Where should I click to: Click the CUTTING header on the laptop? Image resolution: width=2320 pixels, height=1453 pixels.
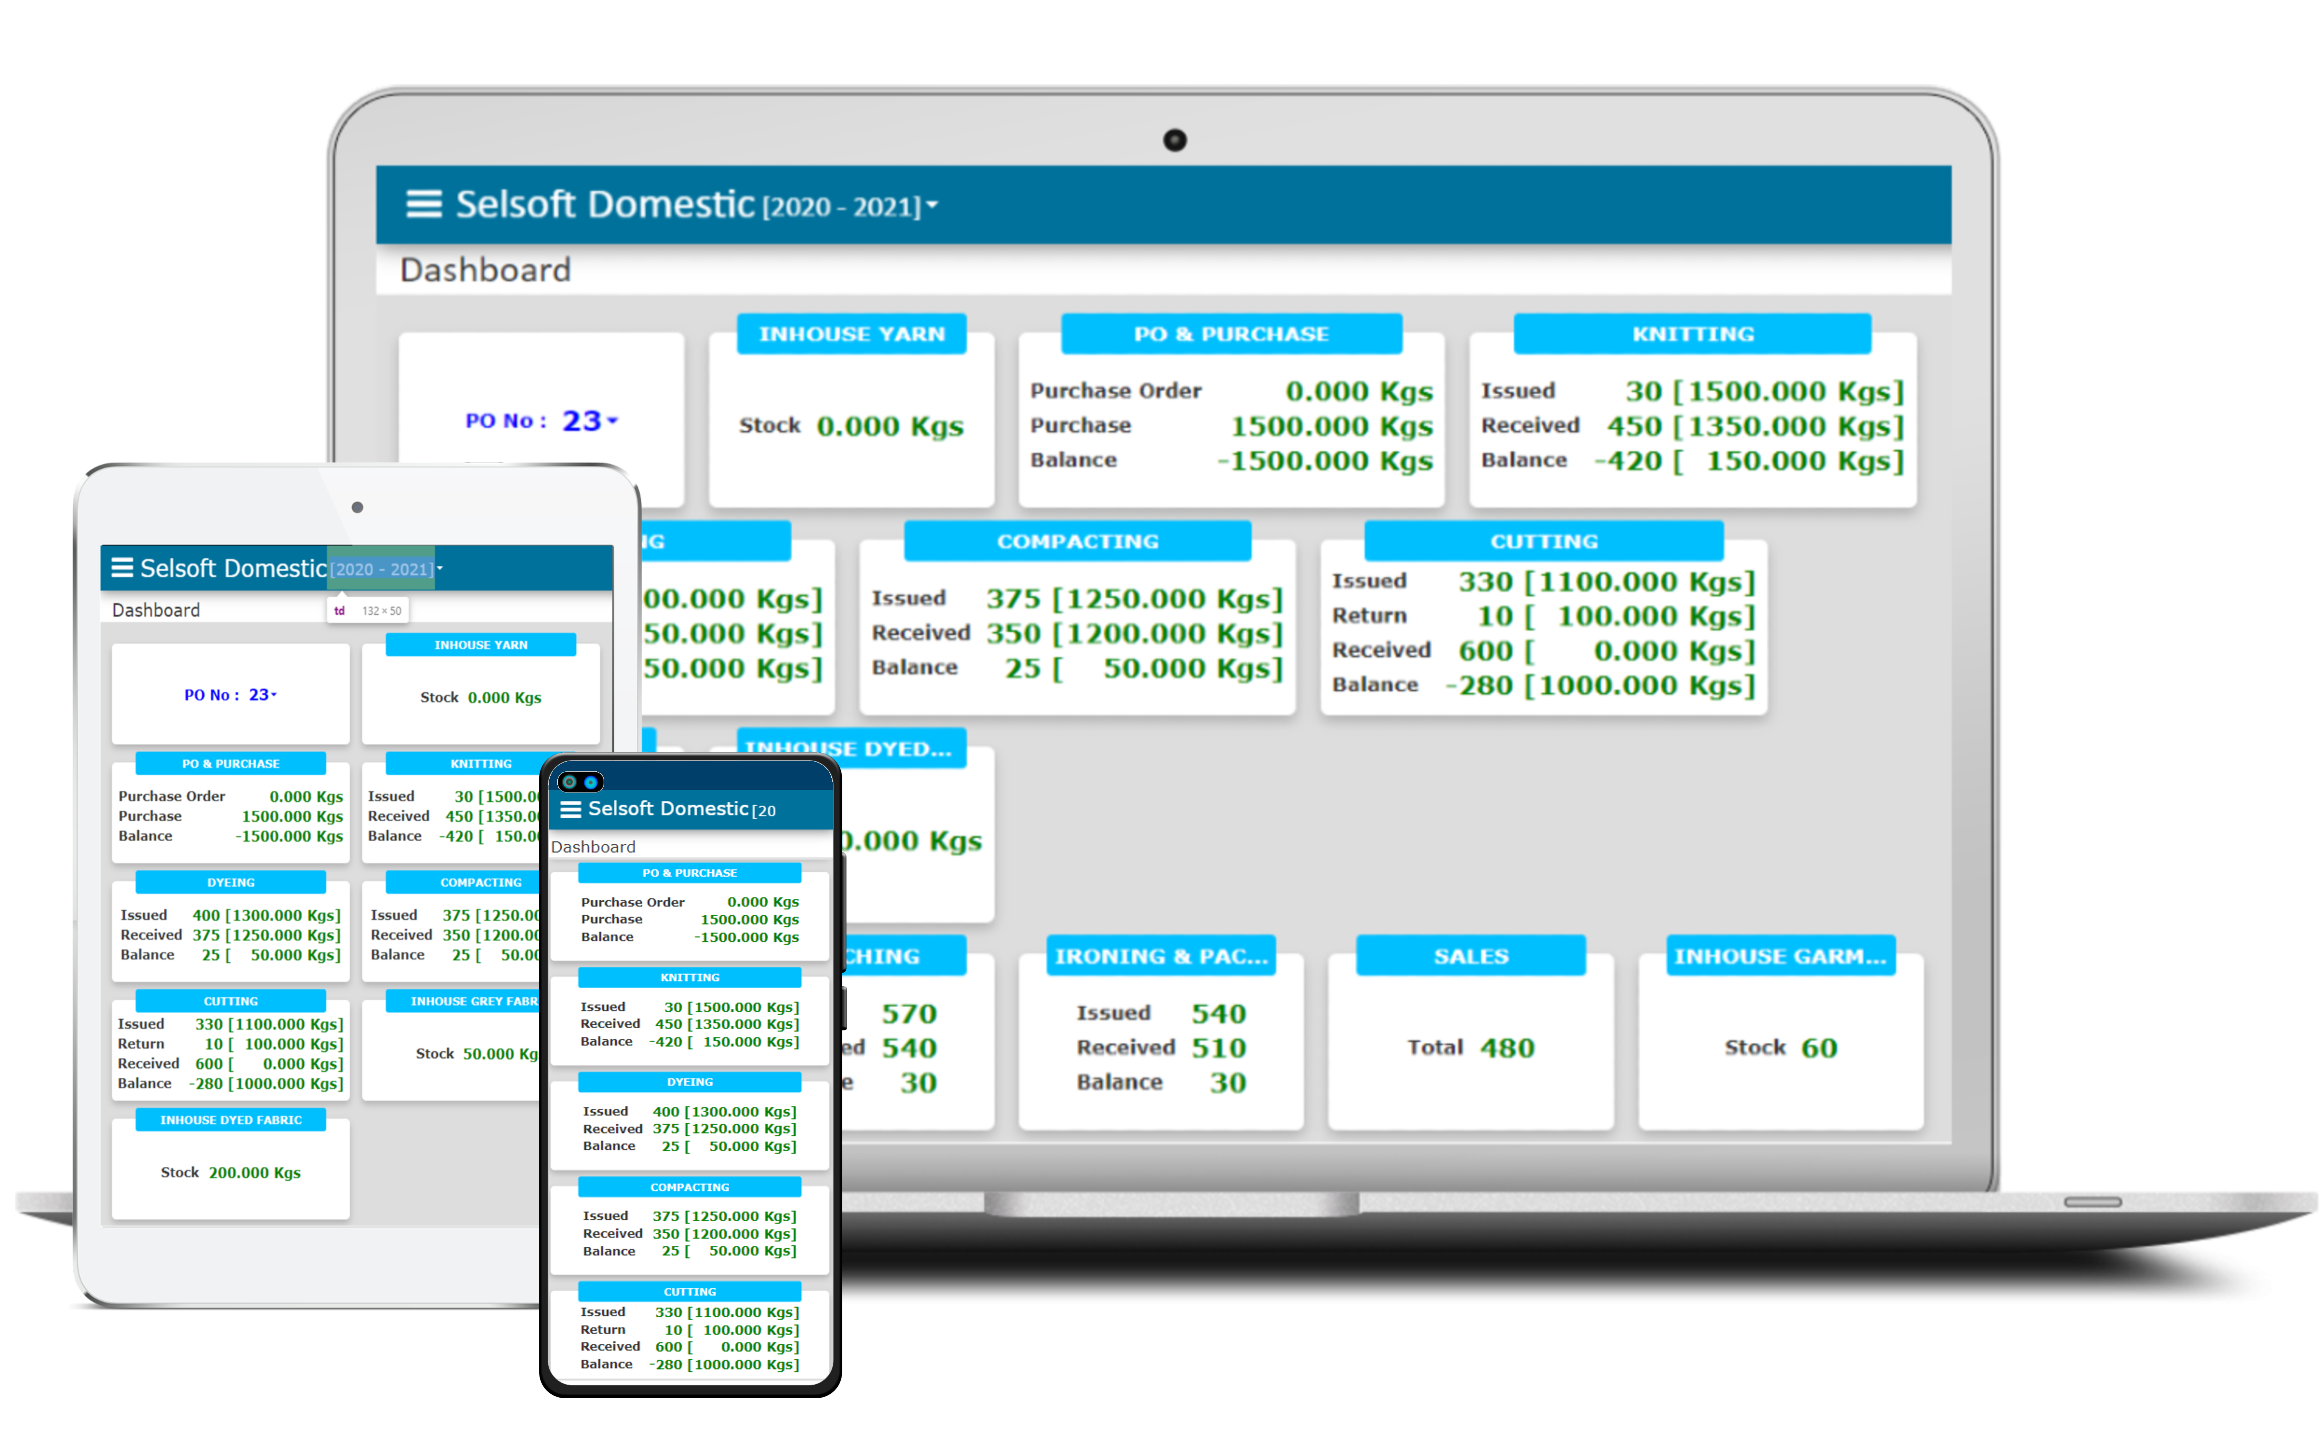[1544, 541]
